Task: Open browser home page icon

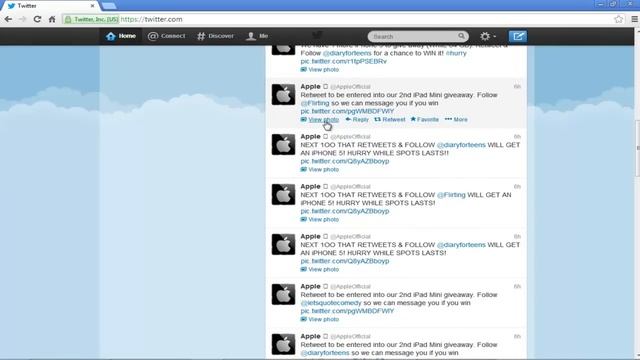Action: pos(52,19)
